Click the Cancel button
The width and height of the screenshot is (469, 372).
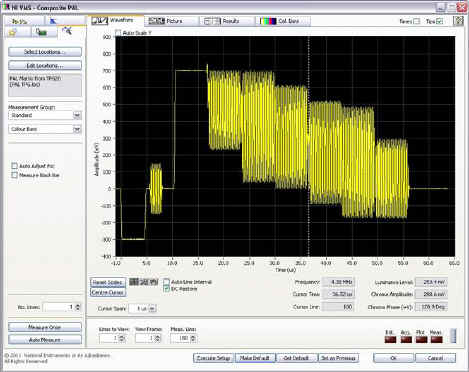pos(435,358)
